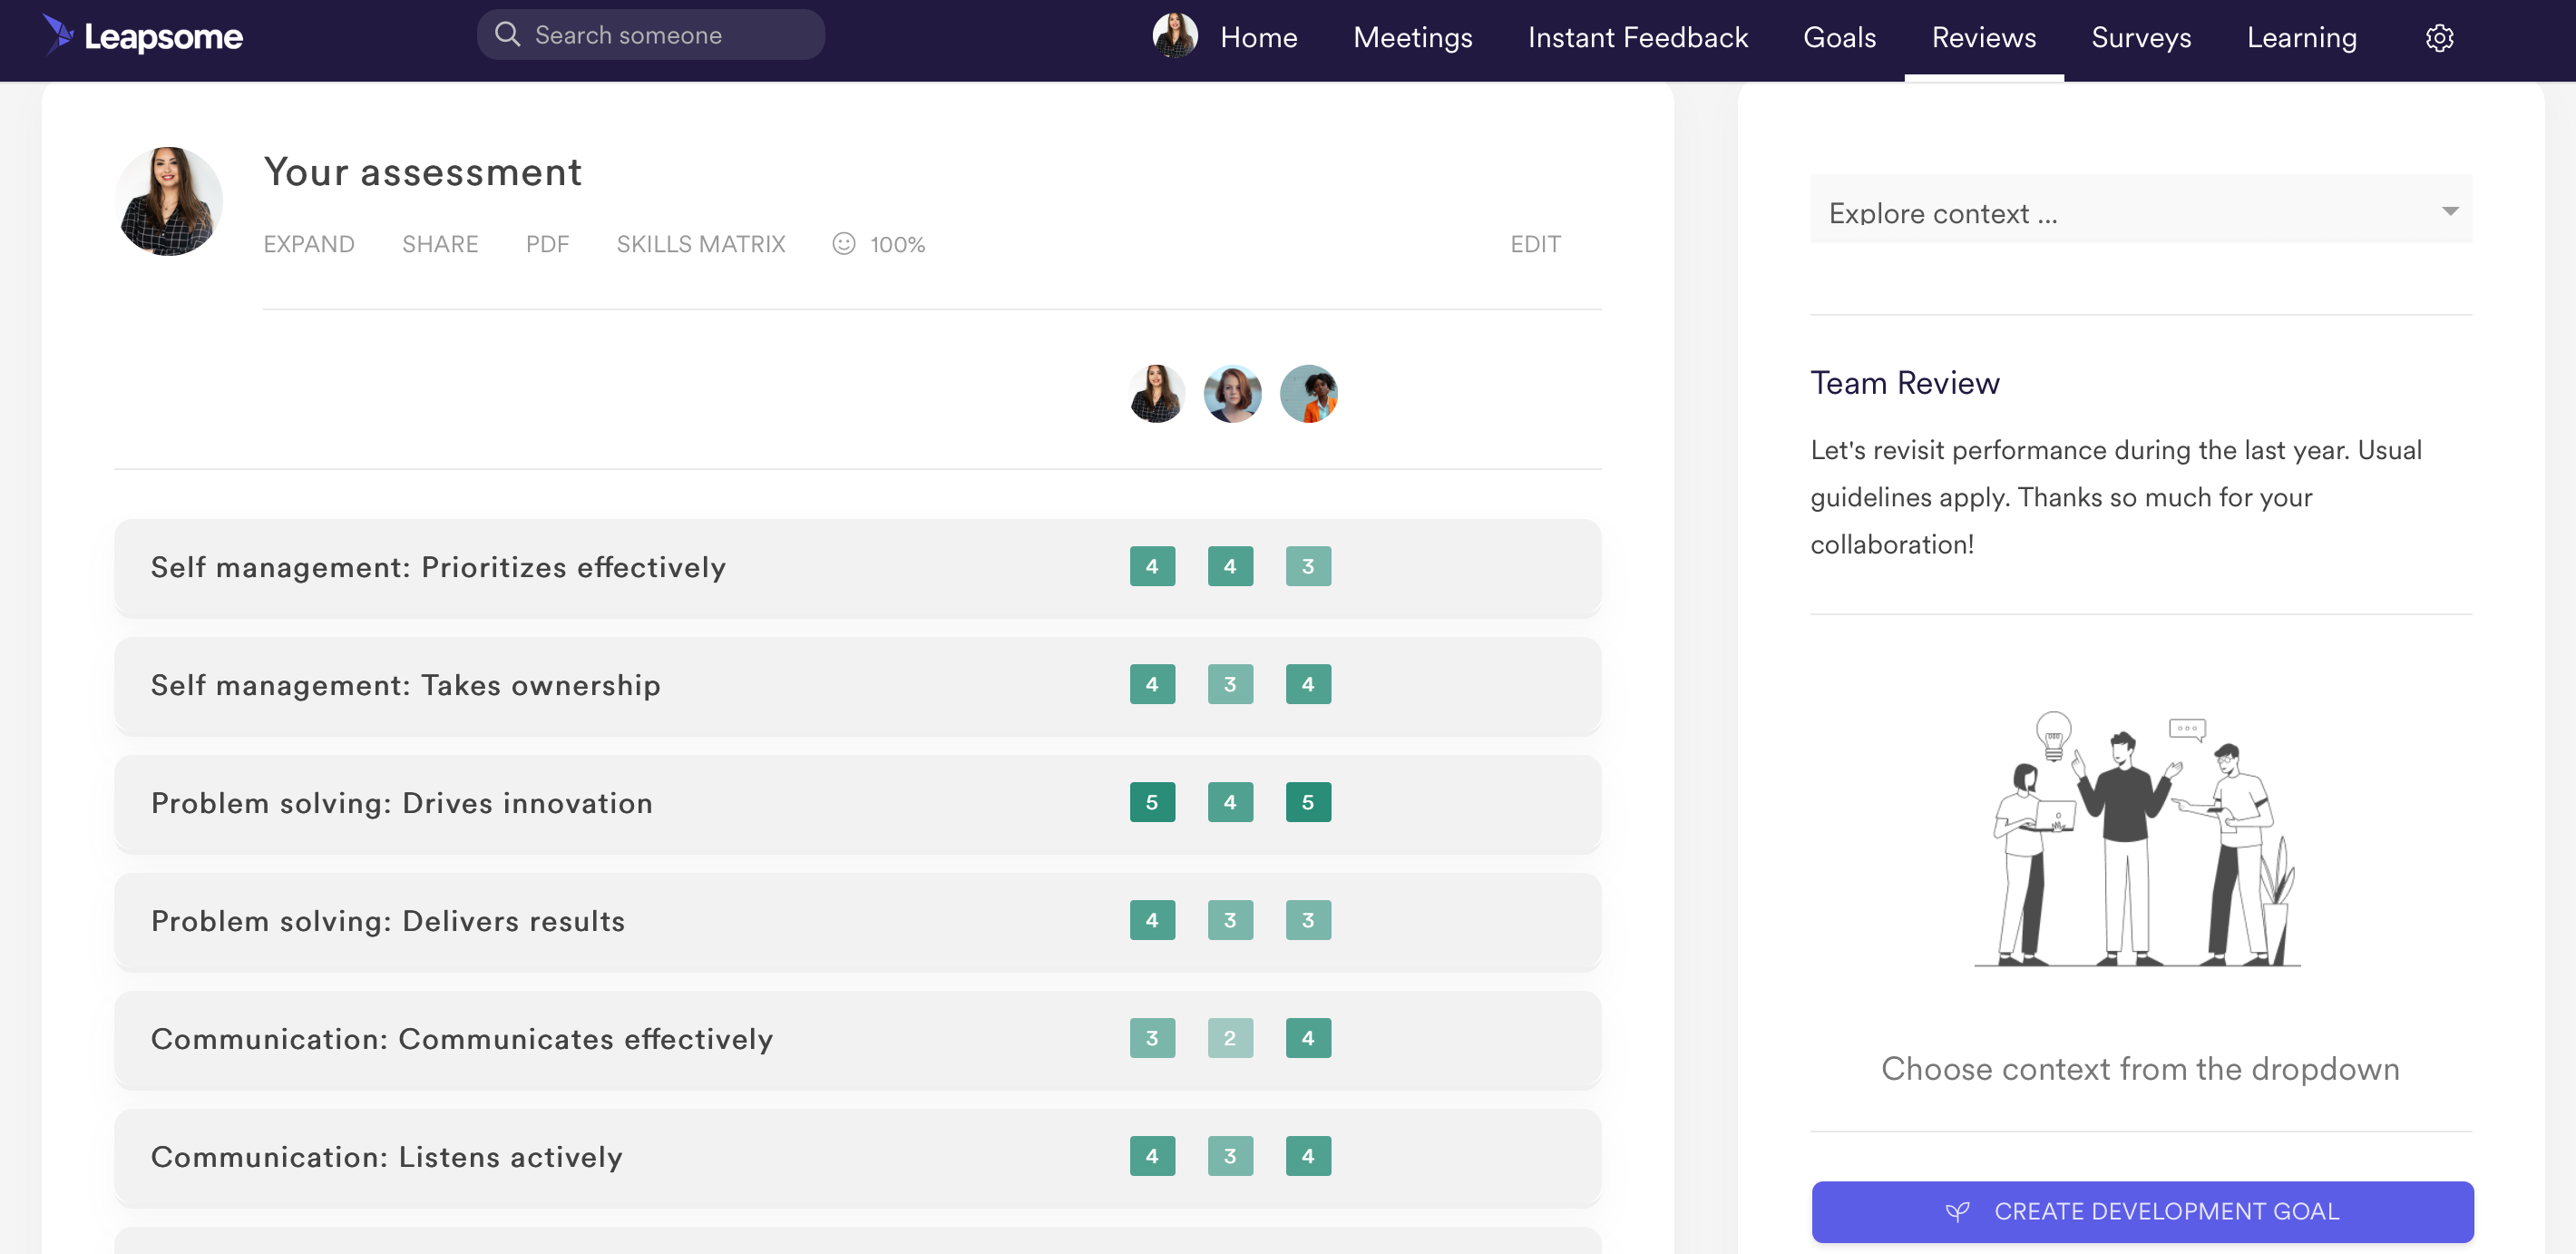
Task: Expand Problem solving: Delivers results row
Action: pos(857,921)
